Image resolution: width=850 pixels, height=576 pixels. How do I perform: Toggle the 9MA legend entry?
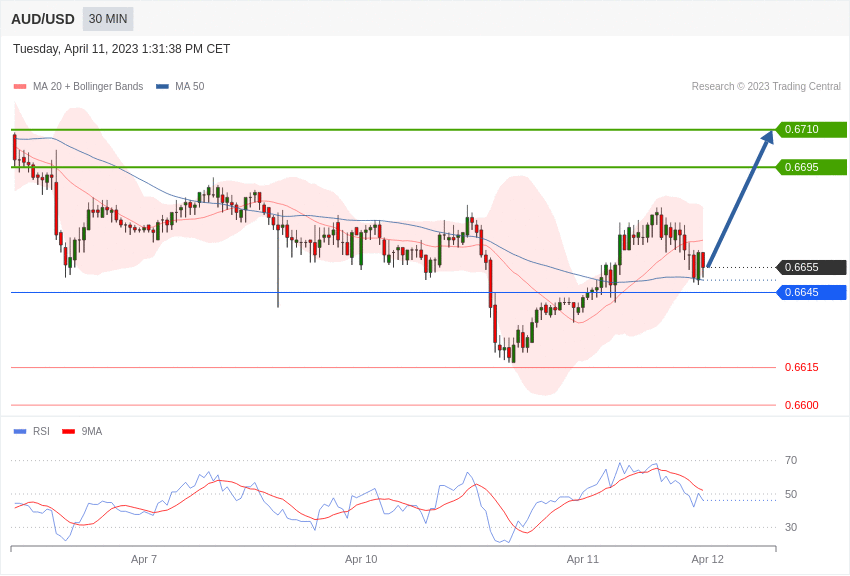82,431
